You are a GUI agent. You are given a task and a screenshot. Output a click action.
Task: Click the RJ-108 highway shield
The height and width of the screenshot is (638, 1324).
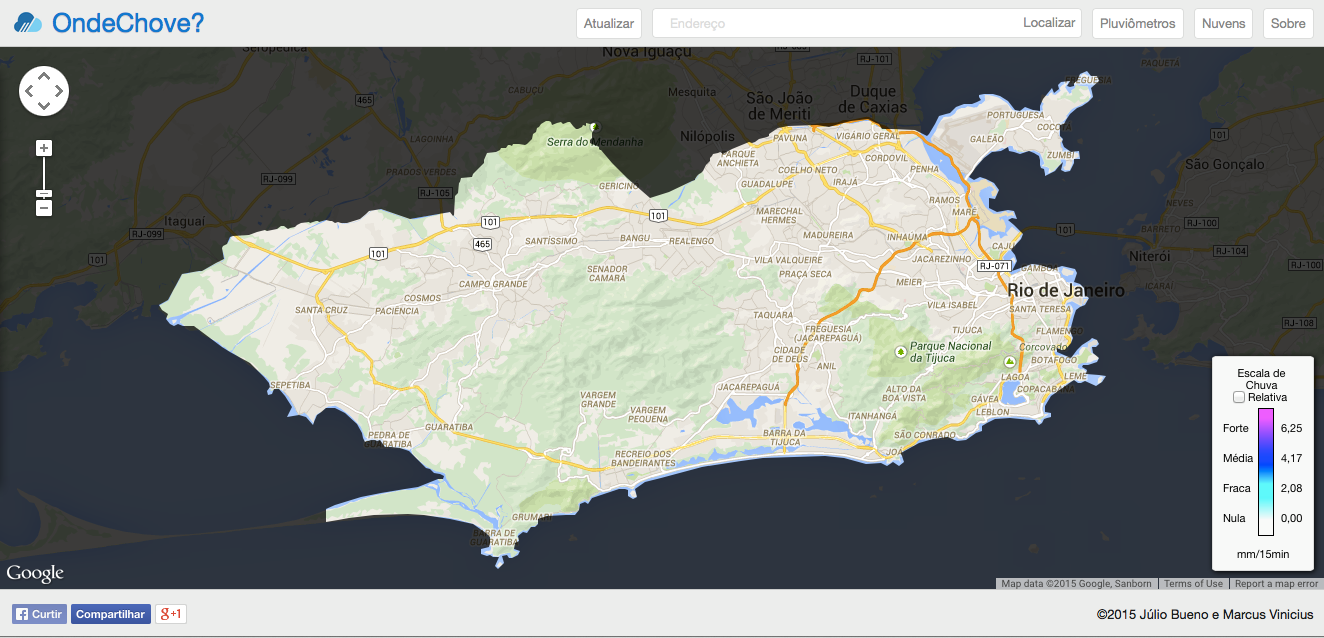pyautogui.click(x=1299, y=323)
